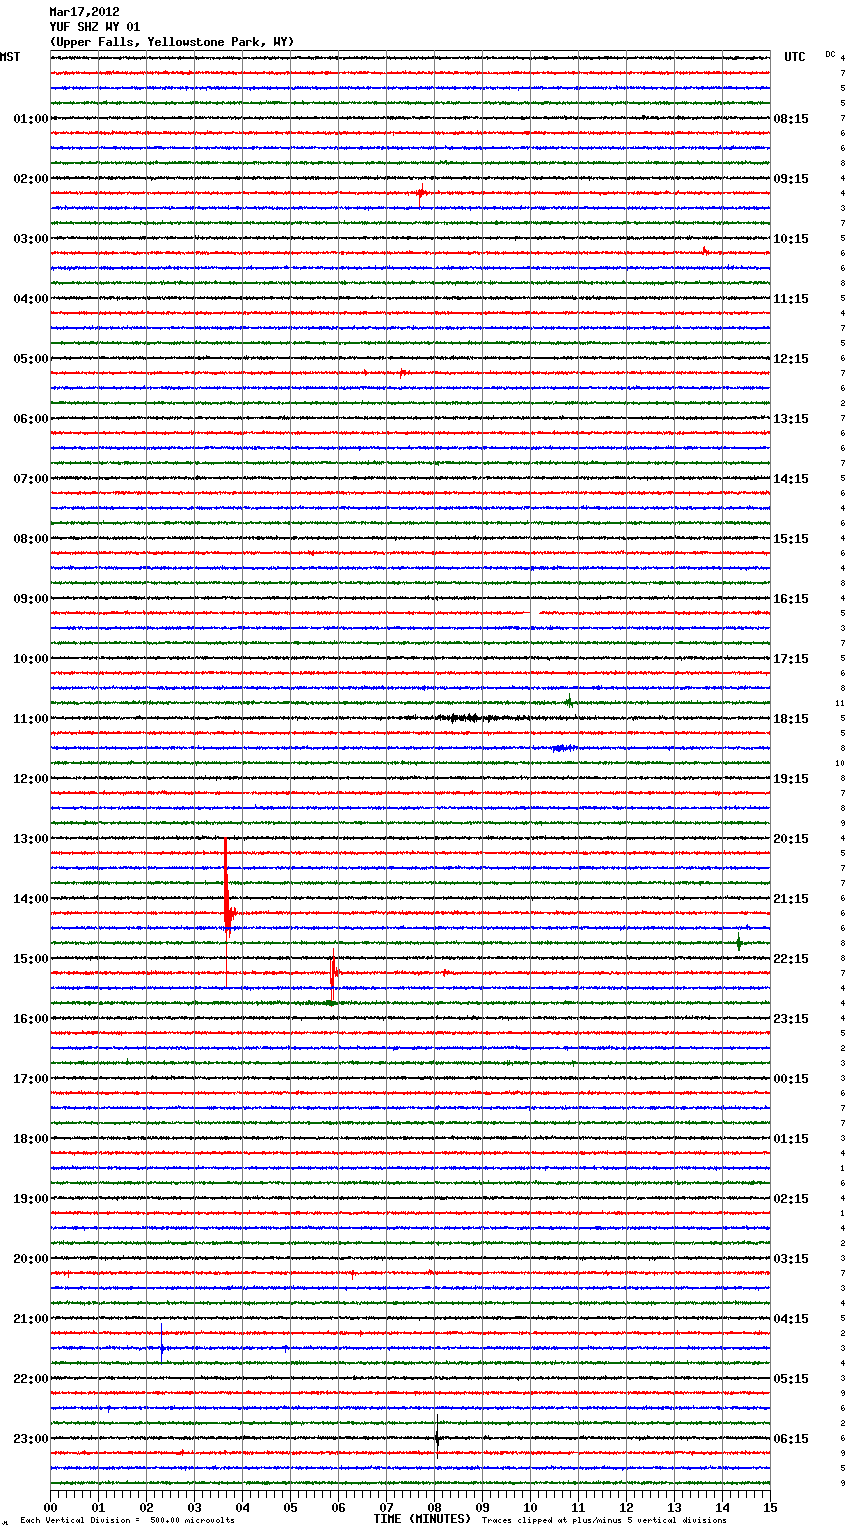Click the 18:15 UTC label
This screenshot has height=1534, width=850.
coord(791,719)
